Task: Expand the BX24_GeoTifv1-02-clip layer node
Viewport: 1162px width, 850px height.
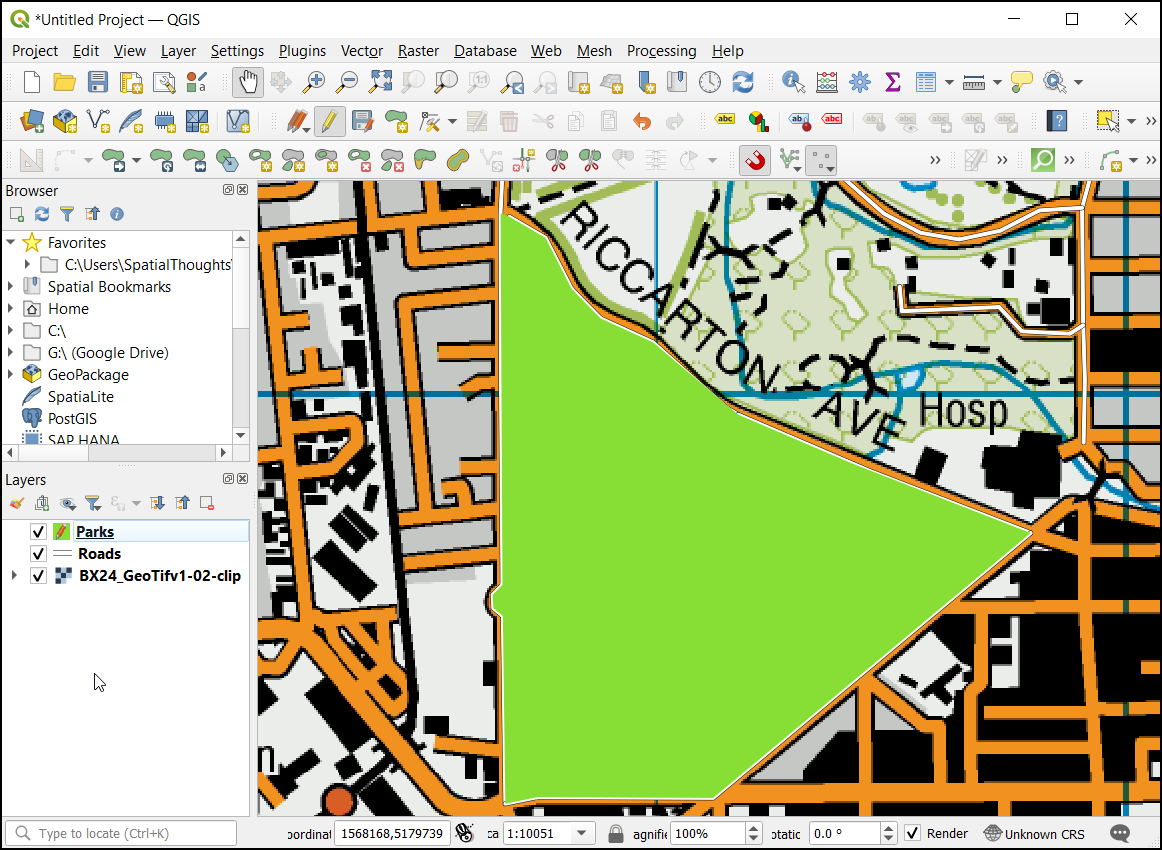Action: click(13, 576)
